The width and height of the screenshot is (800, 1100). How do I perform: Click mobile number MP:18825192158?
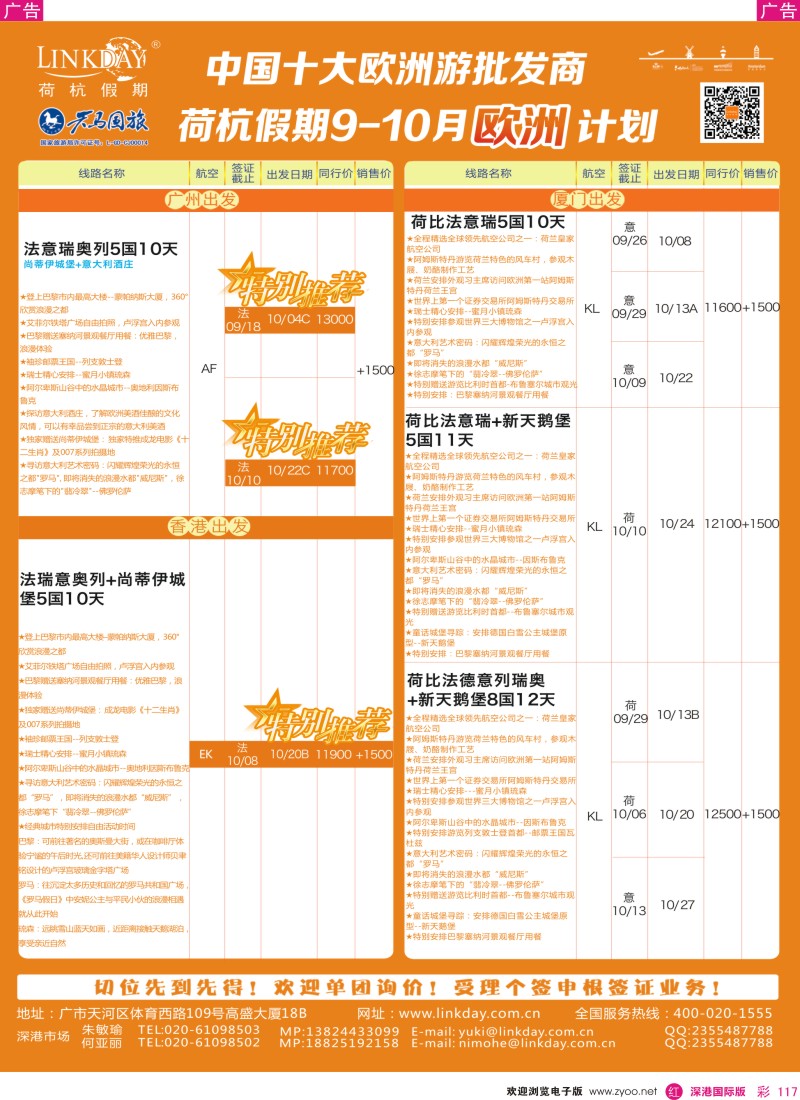click(x=339, y=1043)
